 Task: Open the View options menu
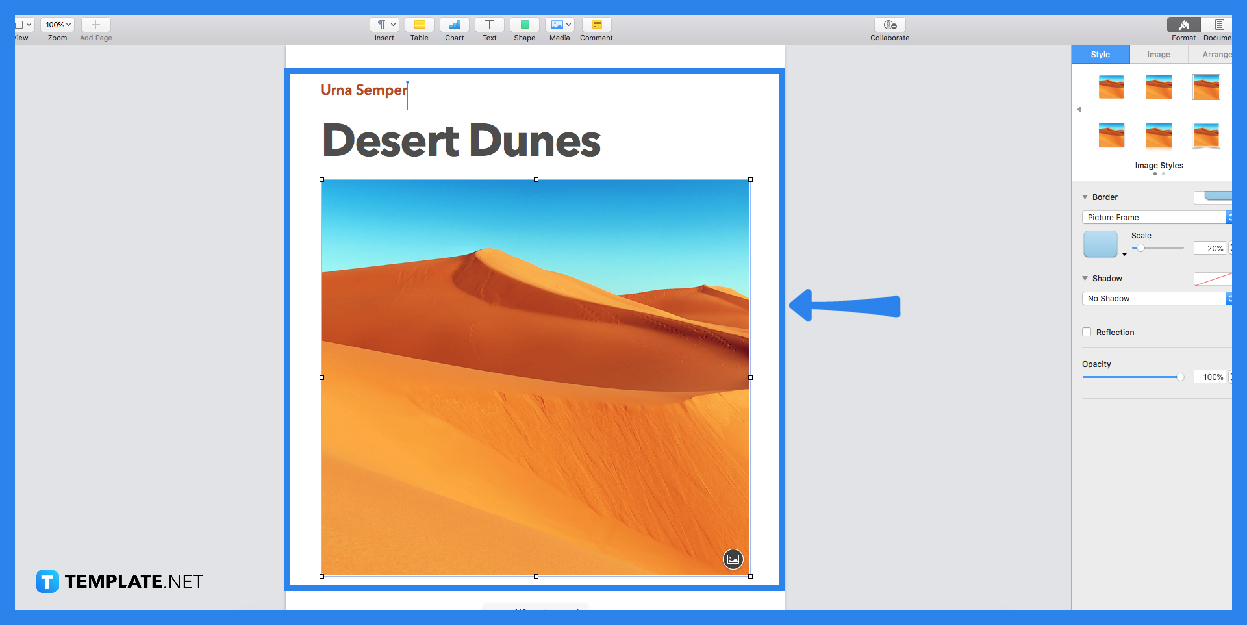click(24, 25)
